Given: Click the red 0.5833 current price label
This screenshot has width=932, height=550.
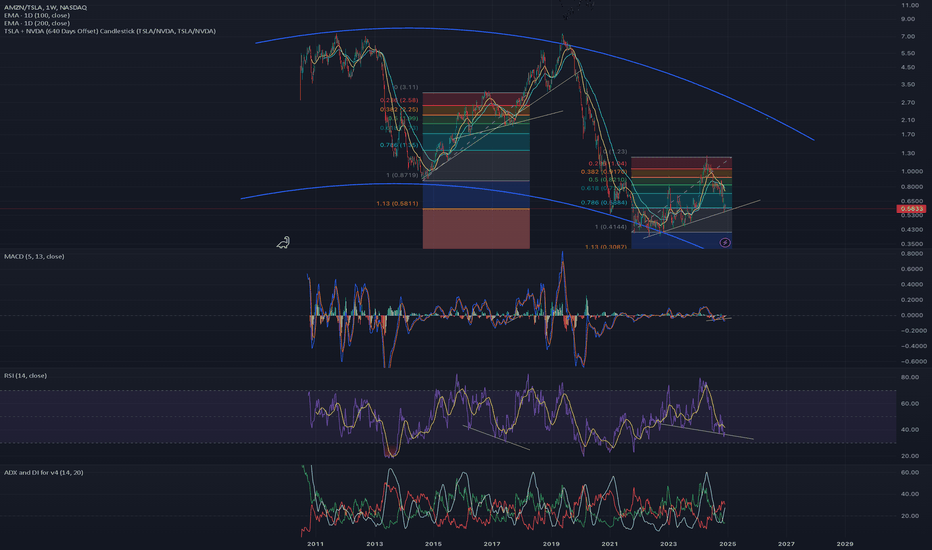Looking at the screenshot, I should coord(911,209).
